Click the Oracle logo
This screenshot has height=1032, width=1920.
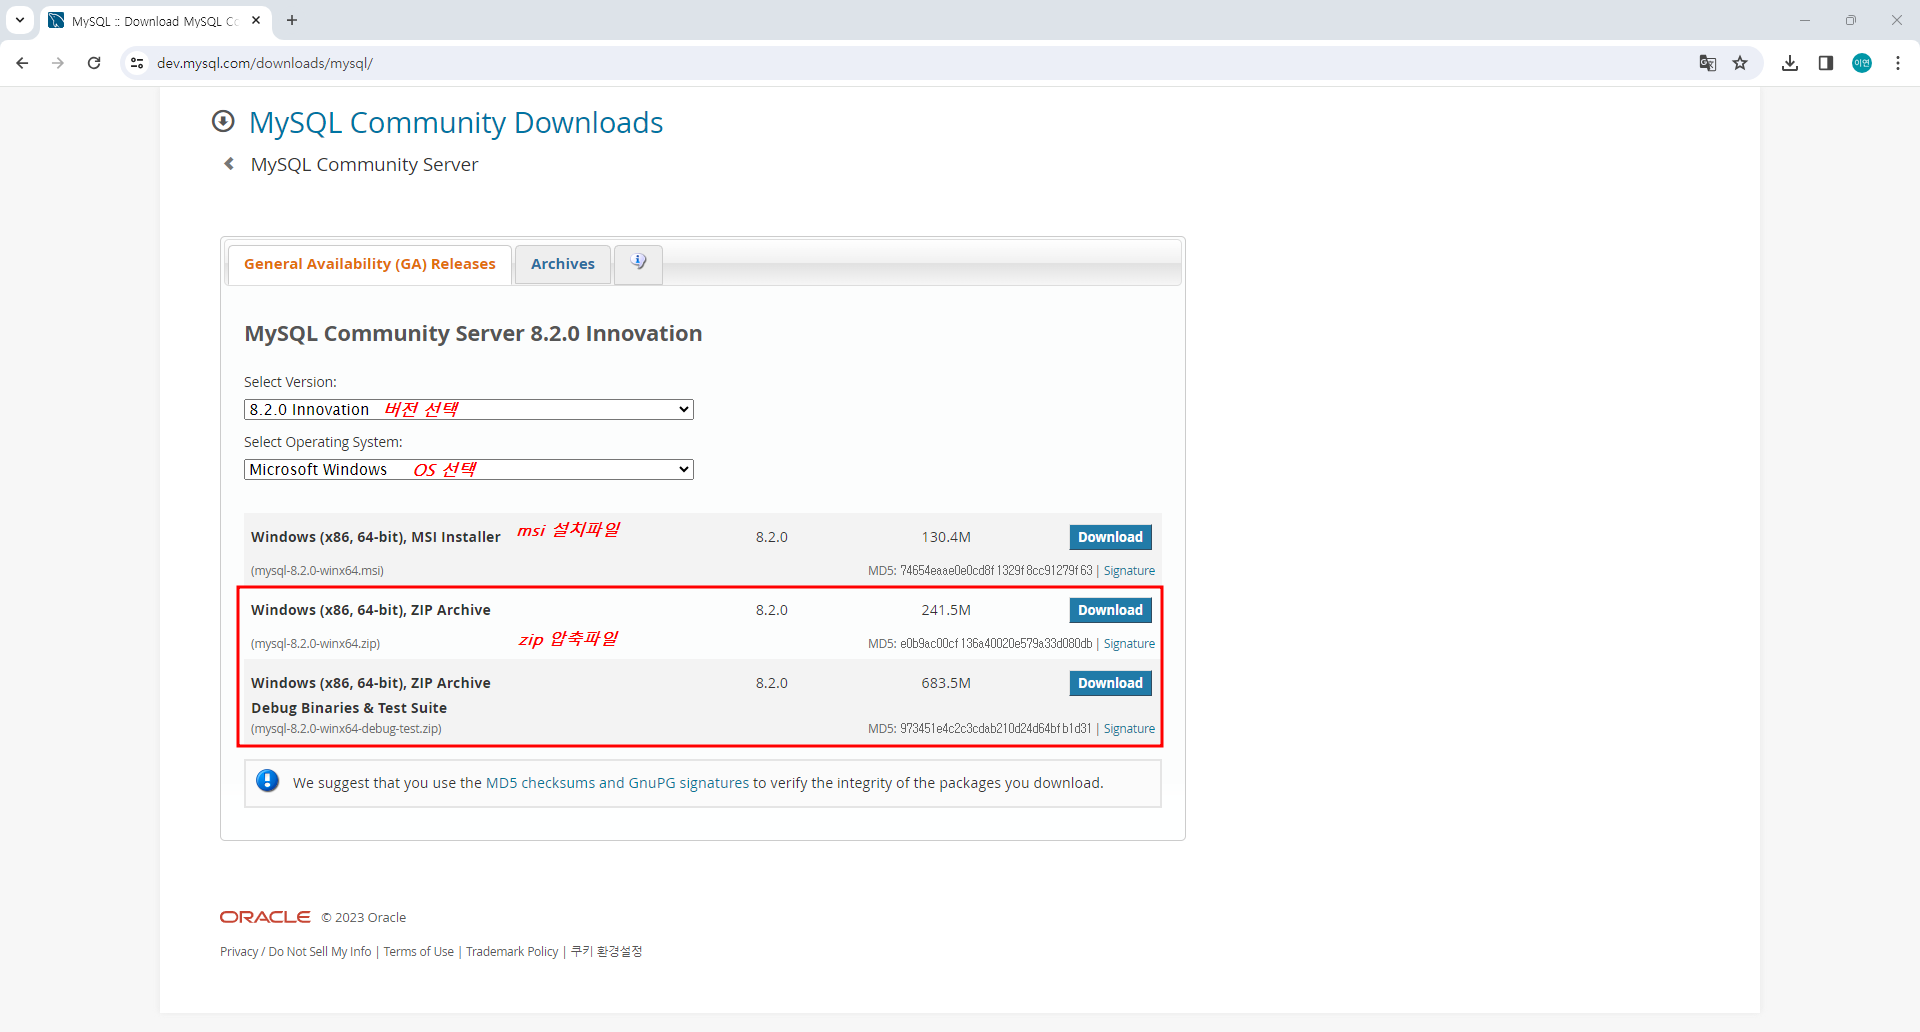click(265, 917)
